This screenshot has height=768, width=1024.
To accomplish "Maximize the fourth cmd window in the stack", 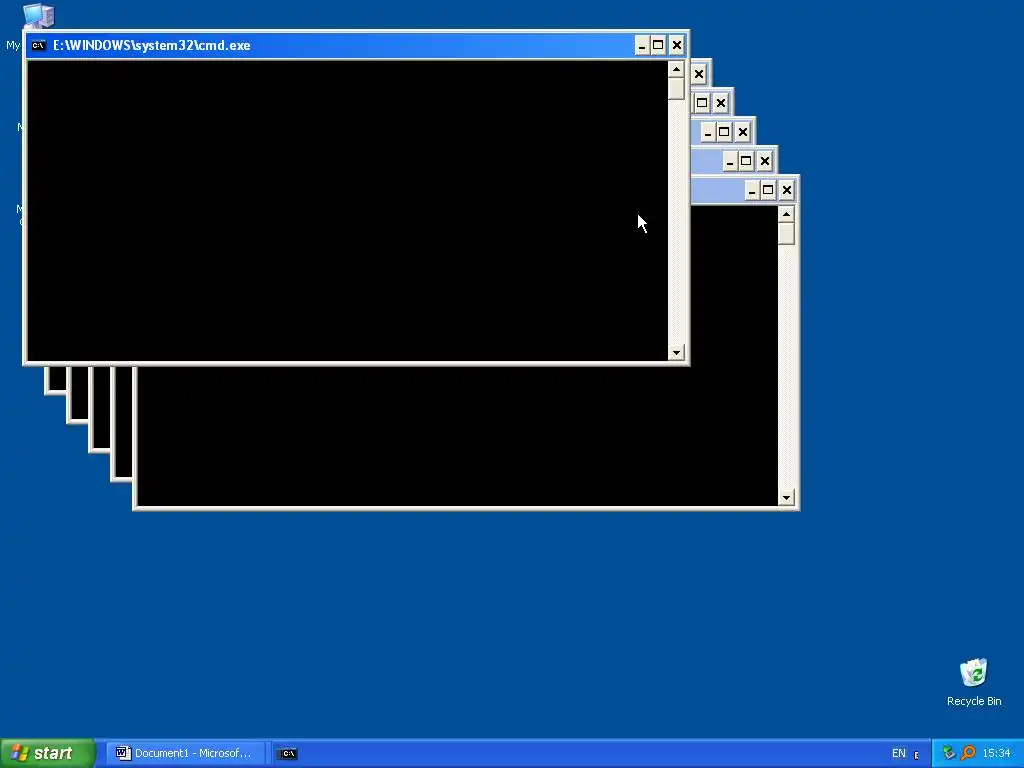I will (724, 132).
